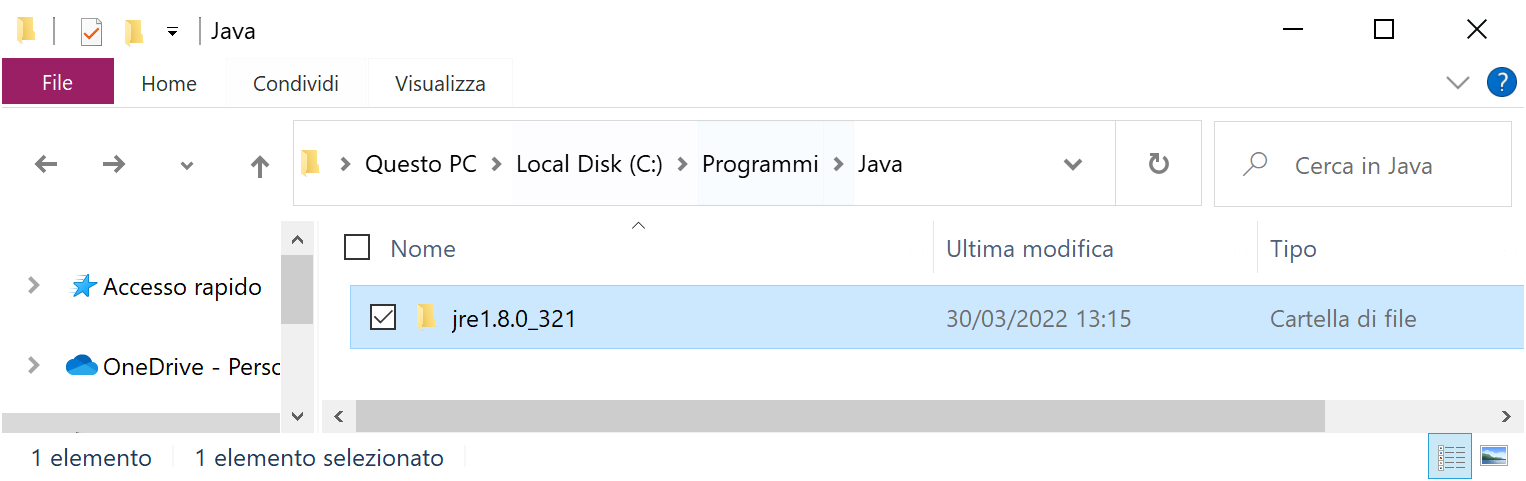Open the File menu tab
Viewport: 1526px width, 481px height.
point(57,83)
